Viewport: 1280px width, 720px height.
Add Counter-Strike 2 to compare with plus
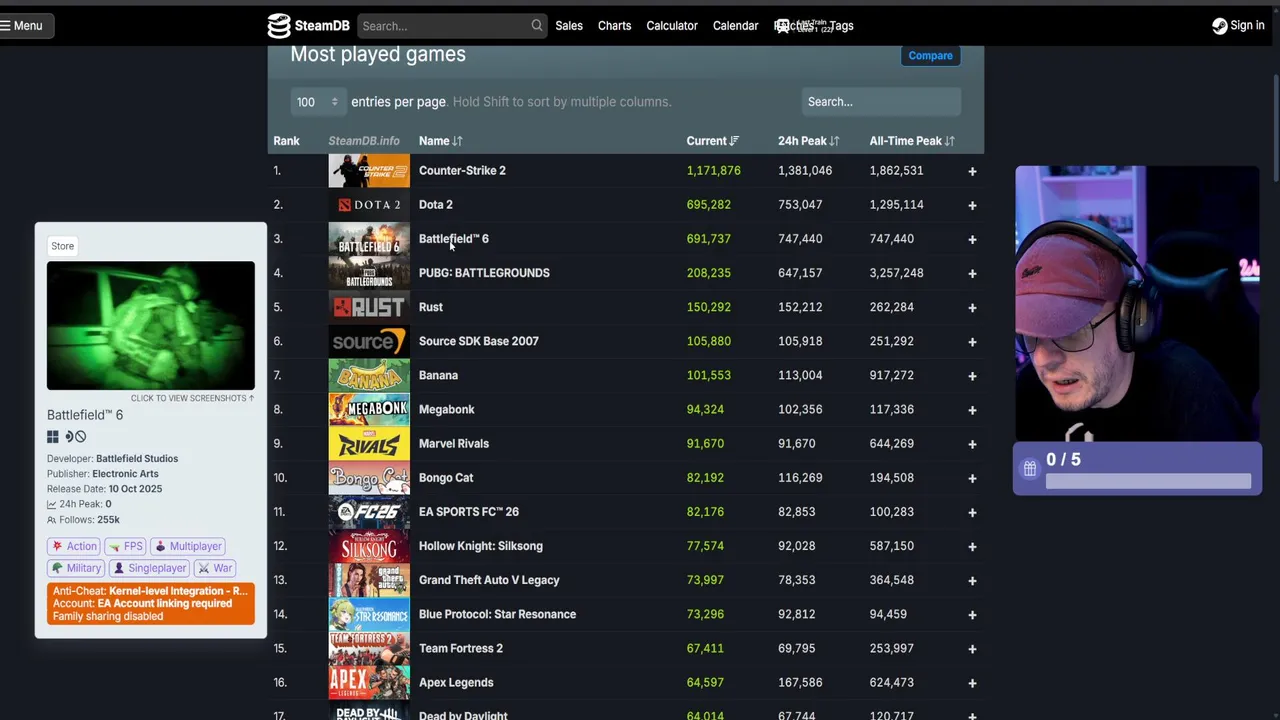(x=972, y=171)
